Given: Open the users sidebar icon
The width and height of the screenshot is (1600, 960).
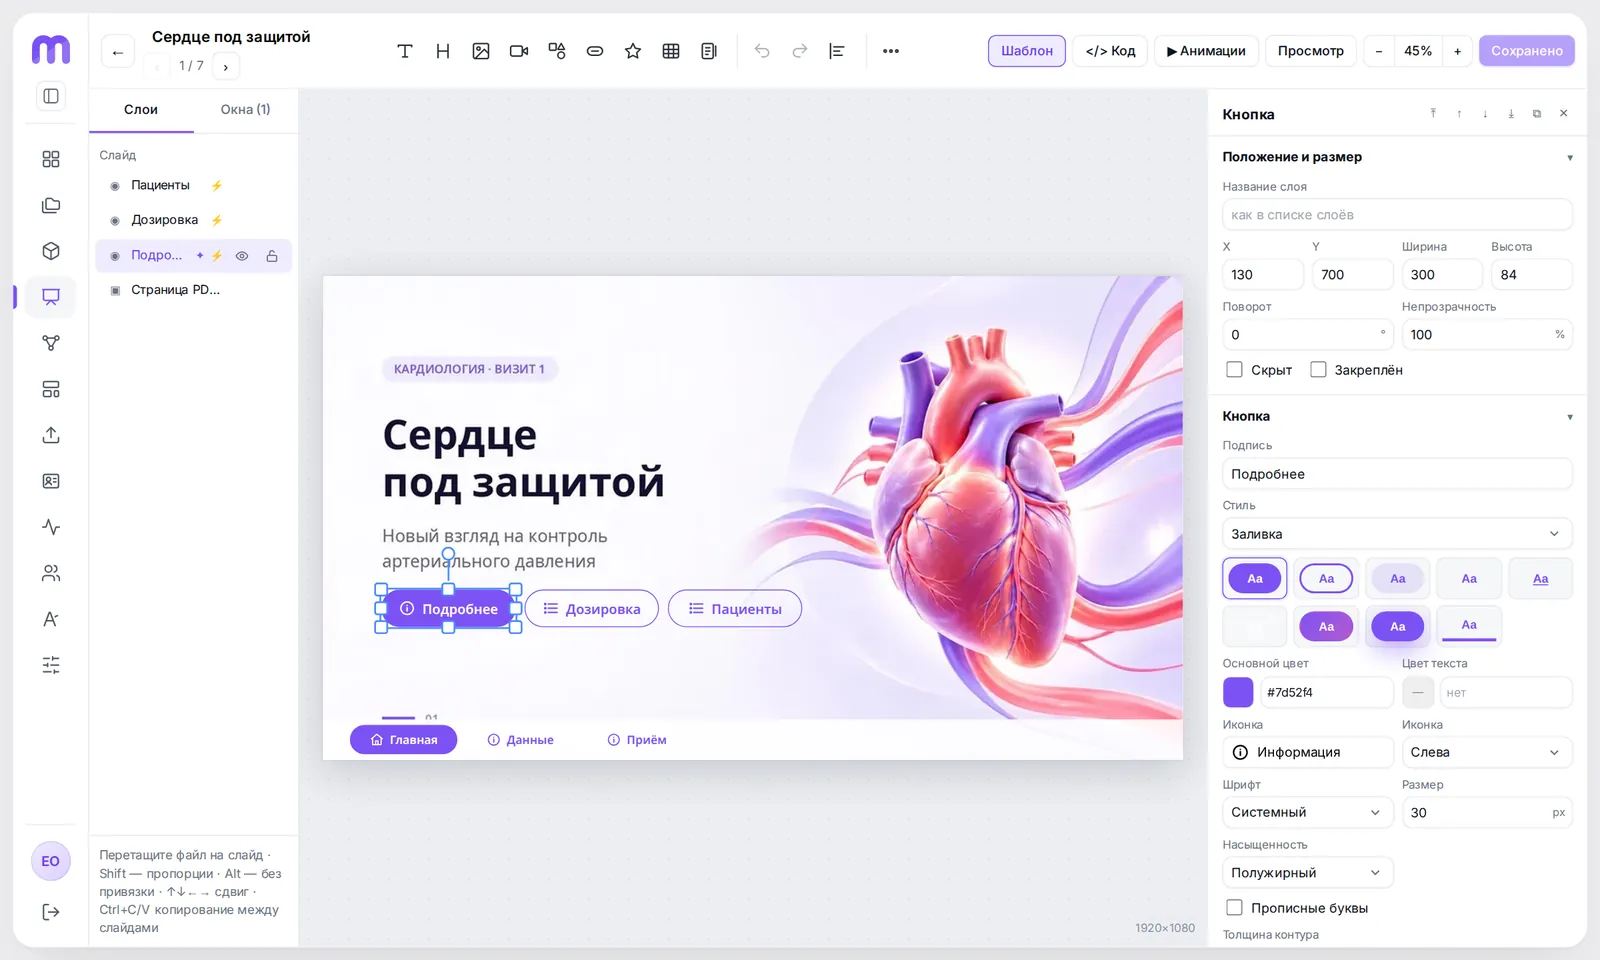Looking at the screenshot, I should [51, 573].
